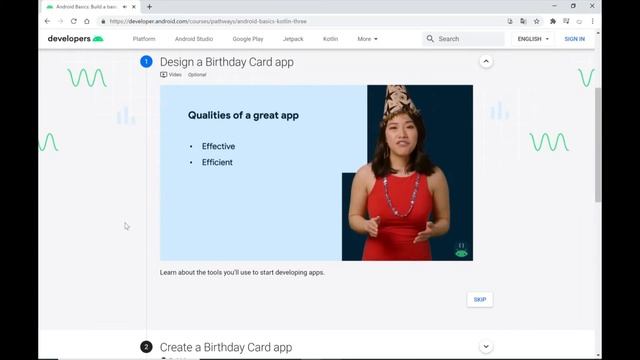Click the Optional label under title

click(x=197, y=75)
